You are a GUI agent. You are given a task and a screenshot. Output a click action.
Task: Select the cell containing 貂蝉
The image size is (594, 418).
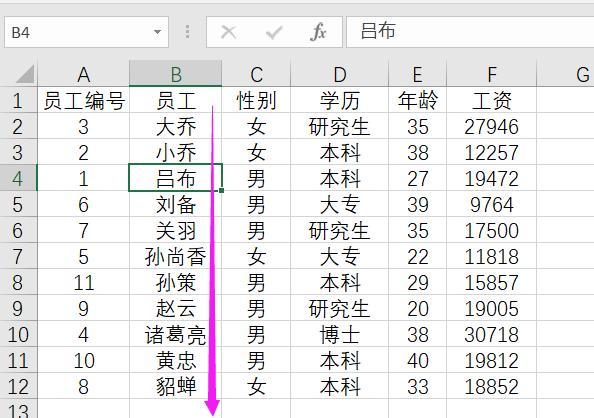[x=175, y=386]
